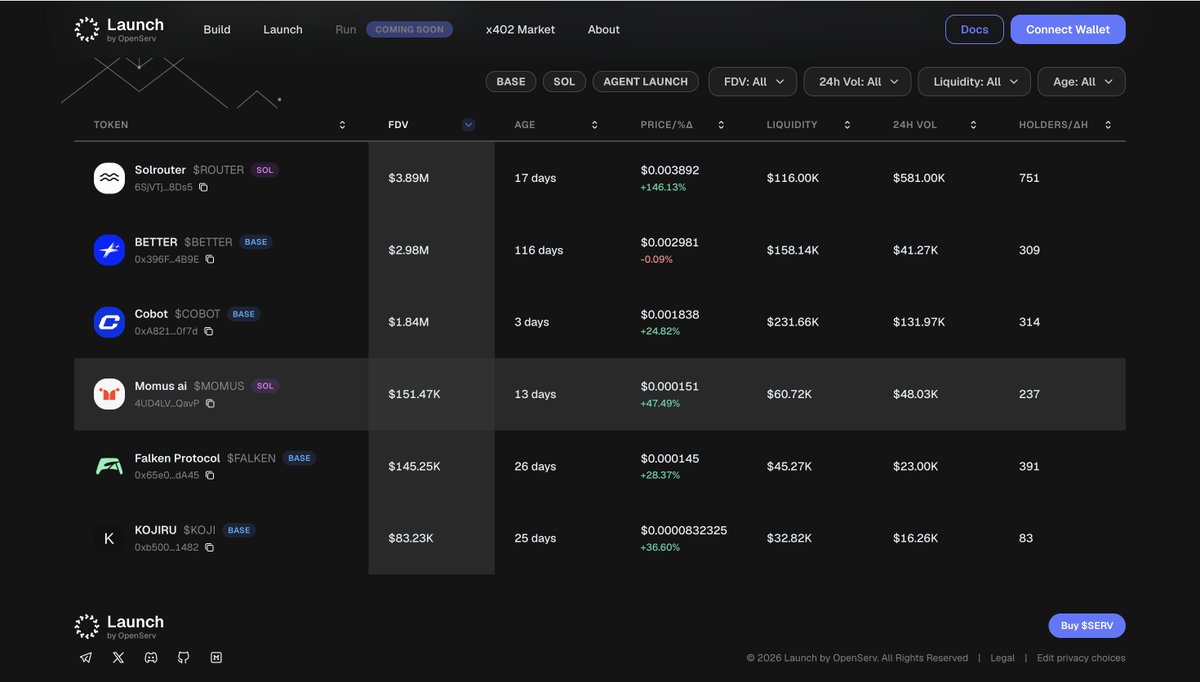Sort by 24H VOL column arrows

(973, 125)
